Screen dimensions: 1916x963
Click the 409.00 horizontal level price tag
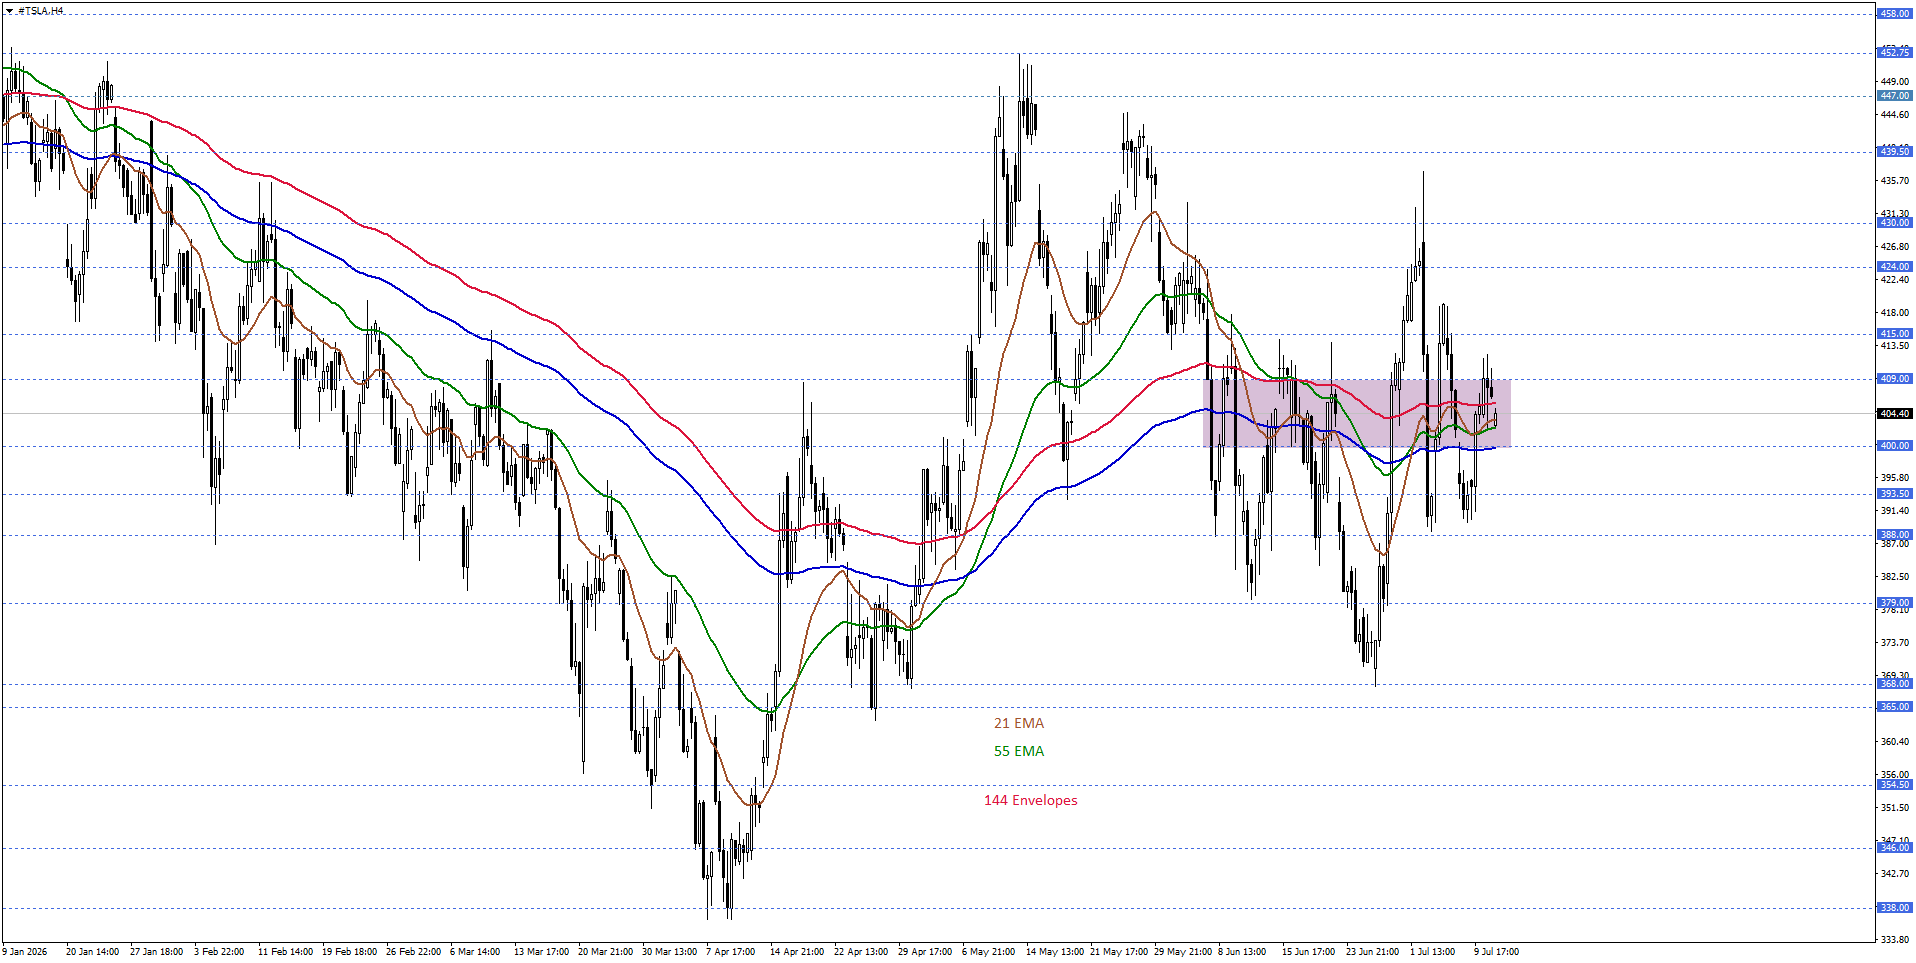coord(1895,379)
